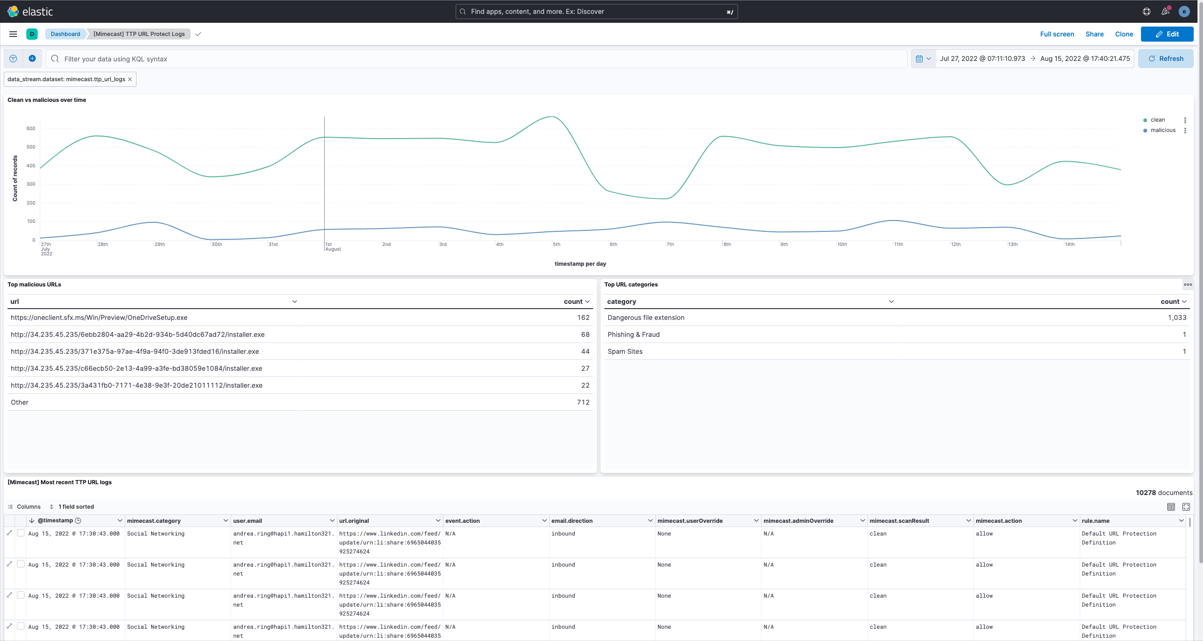Enter fullscreen for the document table
The height and width of the screenshot is (641, 1203).
pyautogui.click(x=1187, y=508)
